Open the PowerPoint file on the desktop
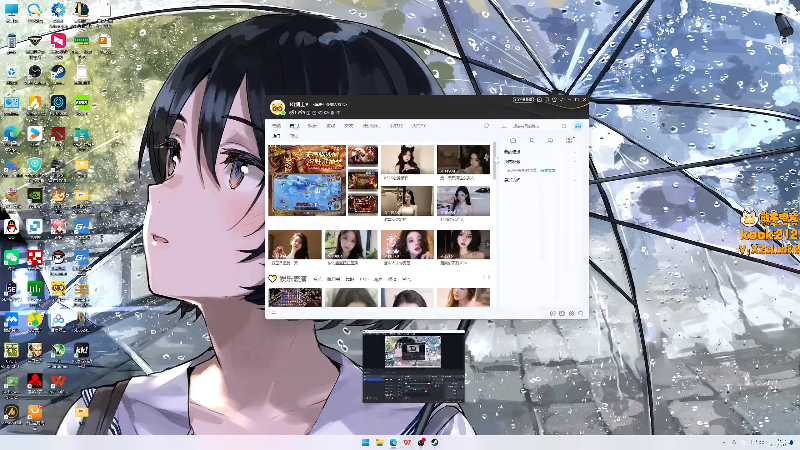 pos(105,41)
